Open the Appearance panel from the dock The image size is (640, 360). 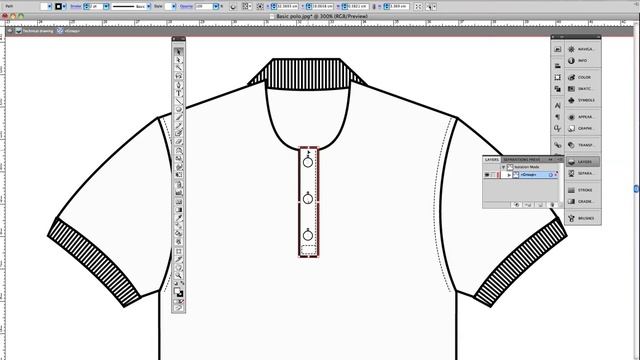582,117
